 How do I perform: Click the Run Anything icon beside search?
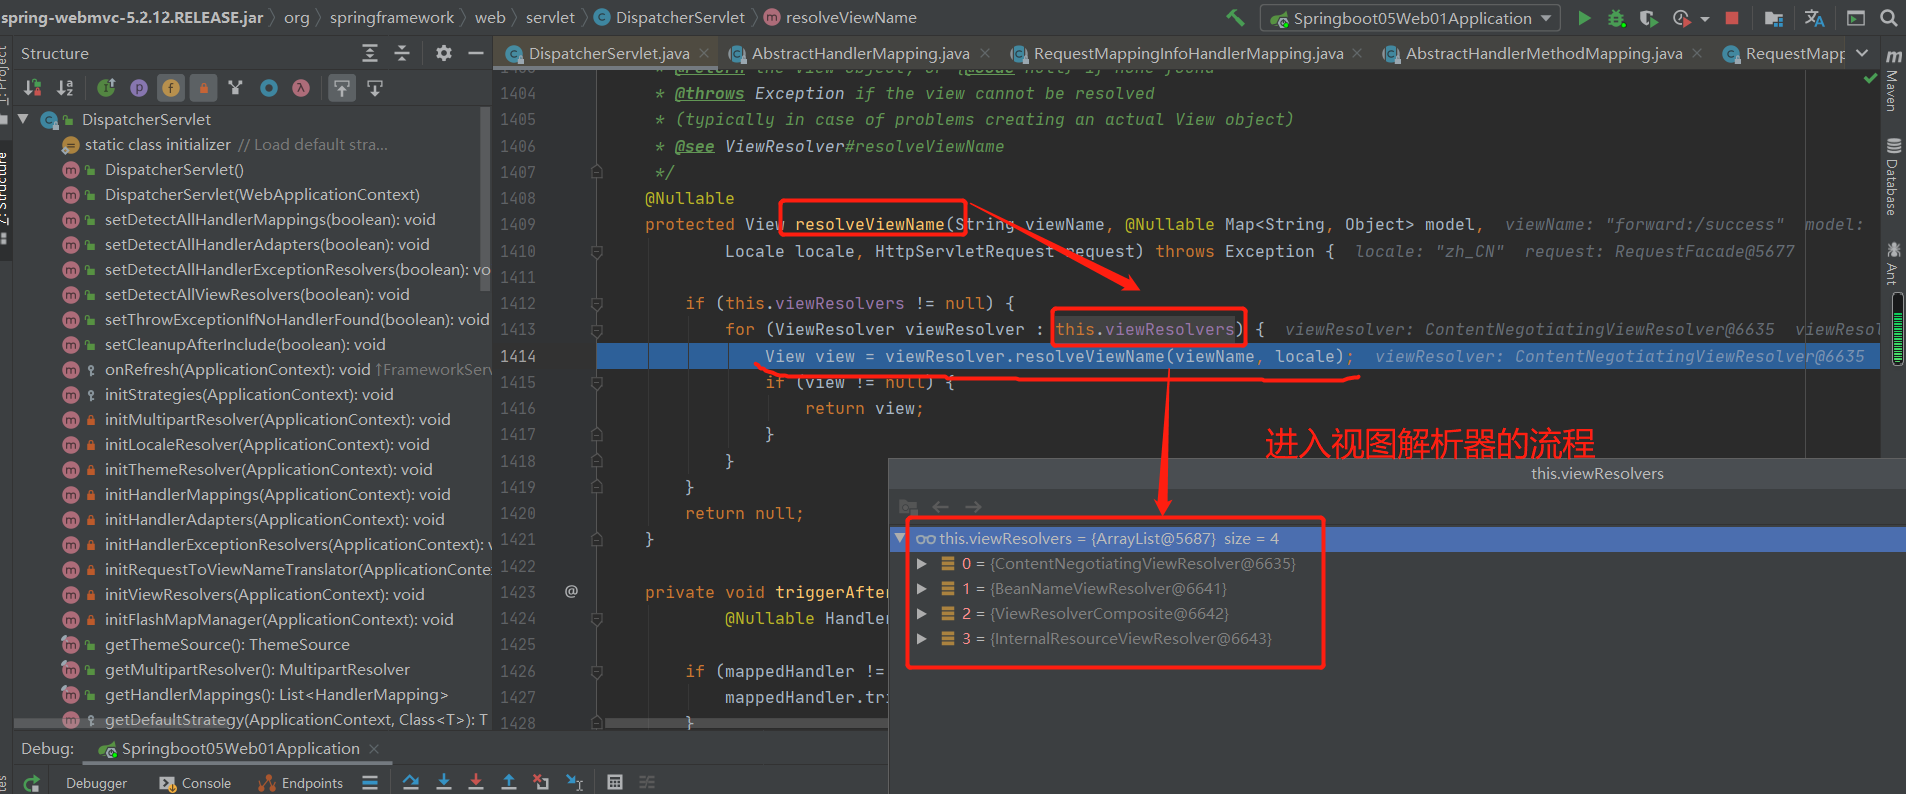(1855, 18)
